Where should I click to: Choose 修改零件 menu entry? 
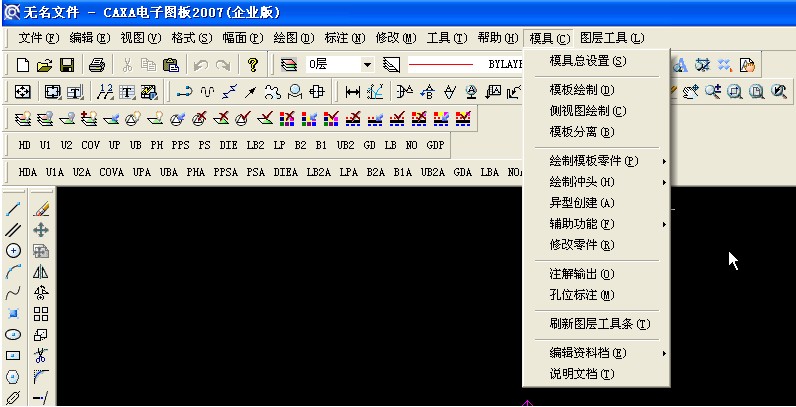[596, 245]
